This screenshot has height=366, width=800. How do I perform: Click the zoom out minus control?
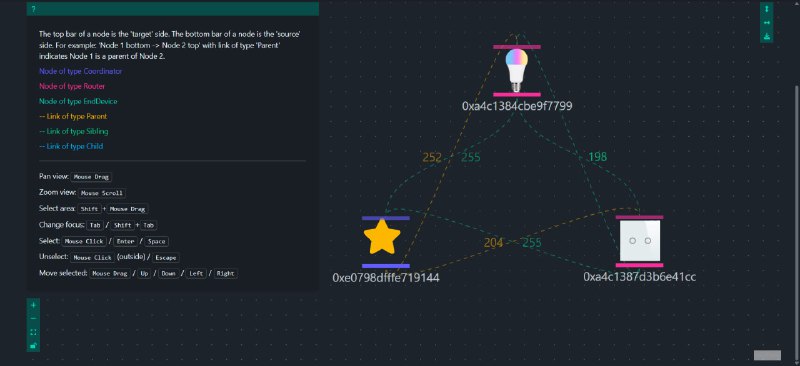point(33,318)
